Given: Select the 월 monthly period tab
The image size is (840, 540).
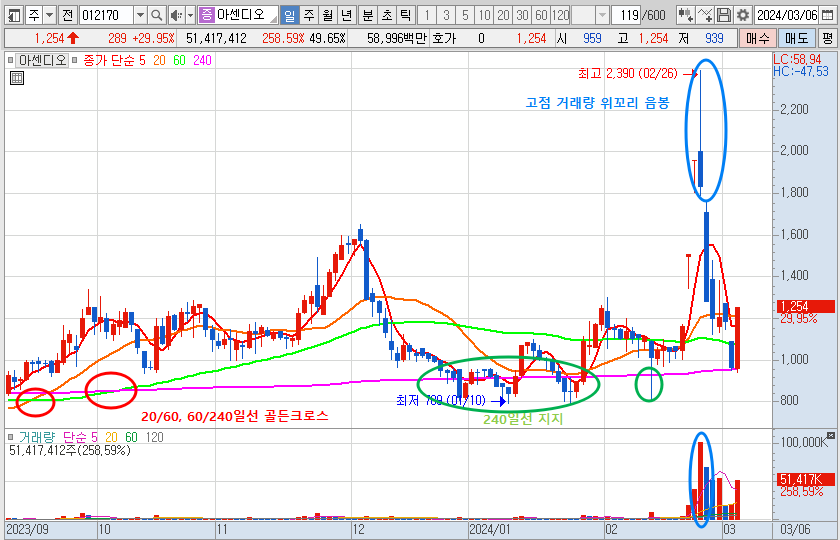Looking at the screenshot, I should pos(327,15).
